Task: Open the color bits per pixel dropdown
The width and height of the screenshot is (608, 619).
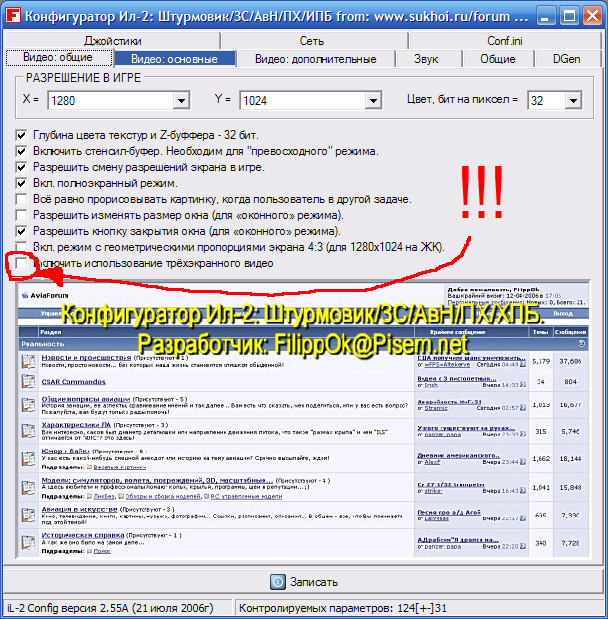Action: pos(573,100)
